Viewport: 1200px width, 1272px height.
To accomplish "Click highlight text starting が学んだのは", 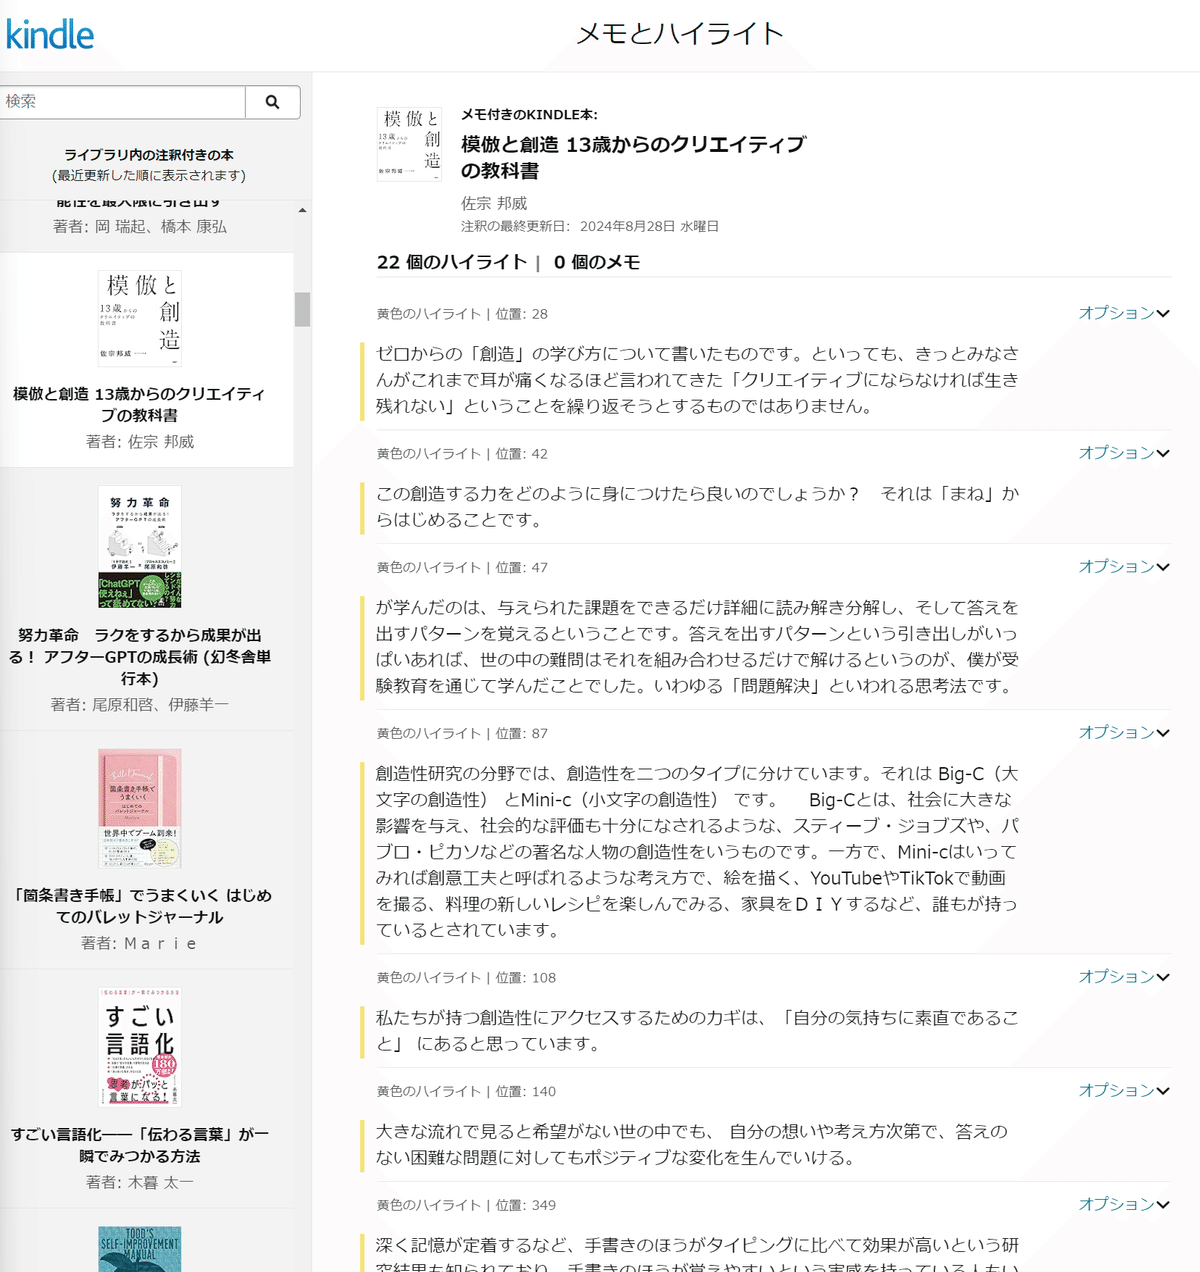I will 697,647.
